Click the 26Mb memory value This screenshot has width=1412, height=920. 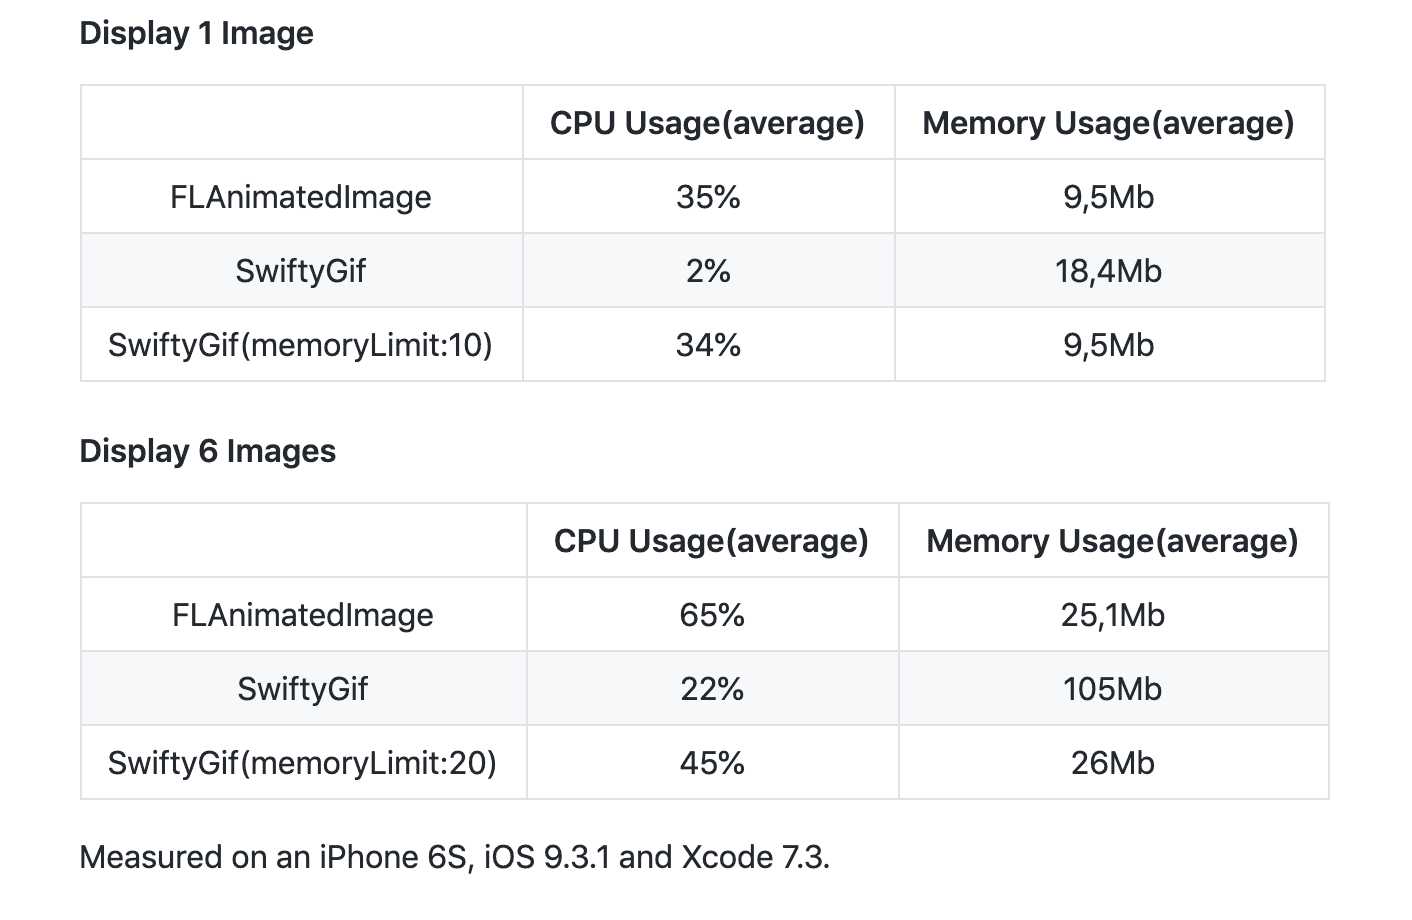tap(1112, 763)
